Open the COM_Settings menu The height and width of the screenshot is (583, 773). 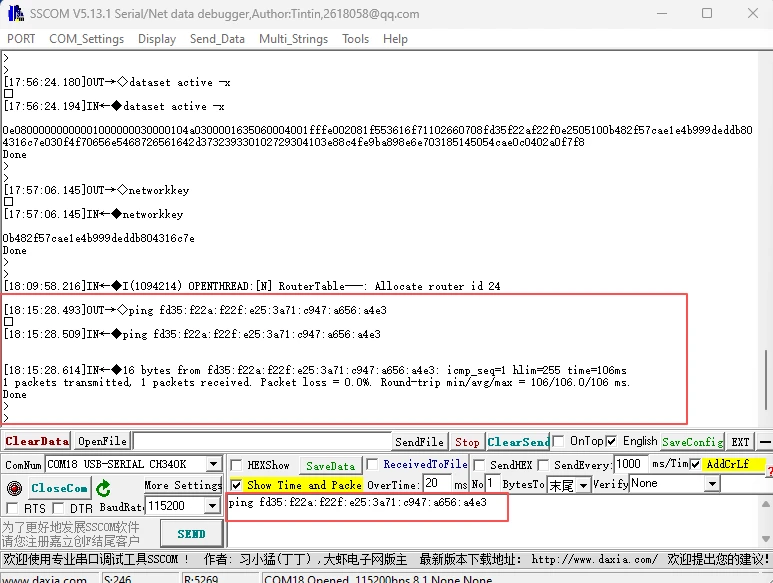tap(86, 39)
